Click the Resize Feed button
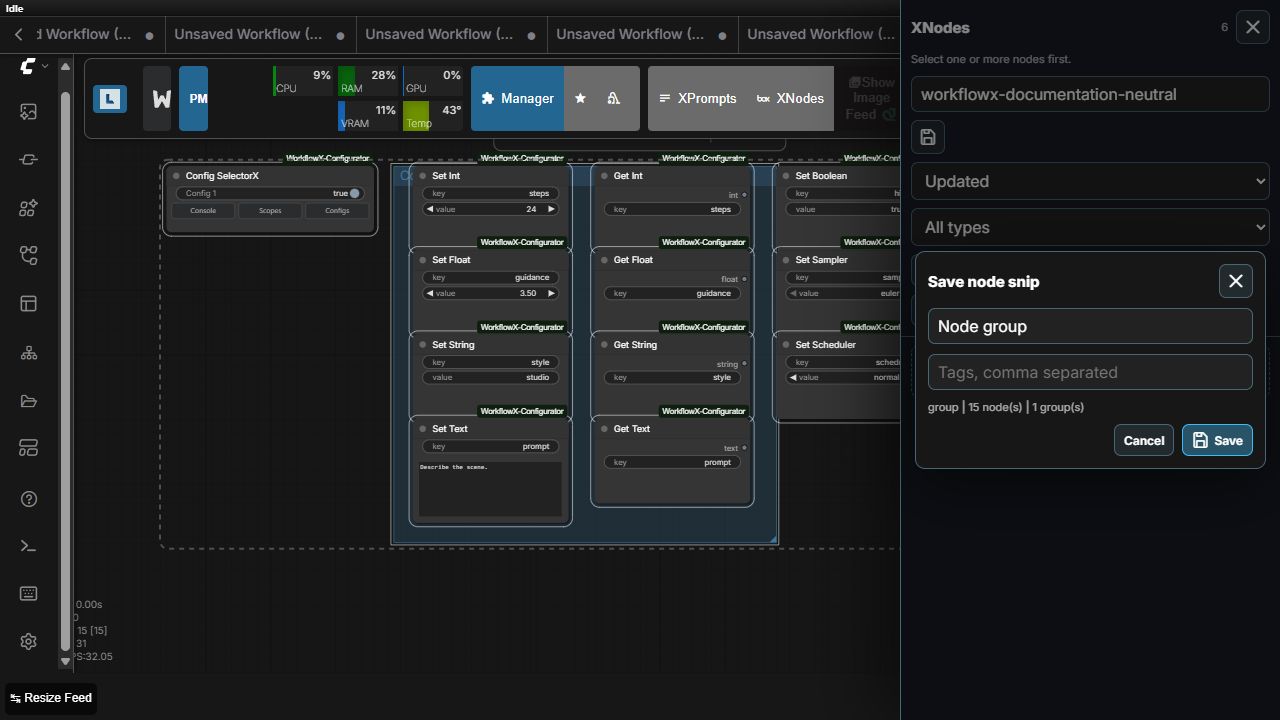Viewport: 1280px width, 720px height. coord(51,698)
